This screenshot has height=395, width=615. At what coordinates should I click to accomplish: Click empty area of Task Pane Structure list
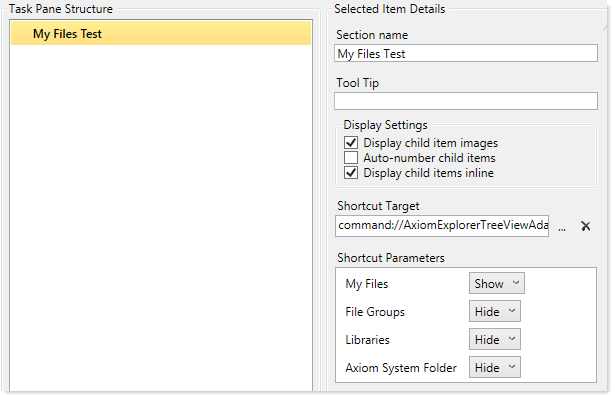(x=161, y=216)
